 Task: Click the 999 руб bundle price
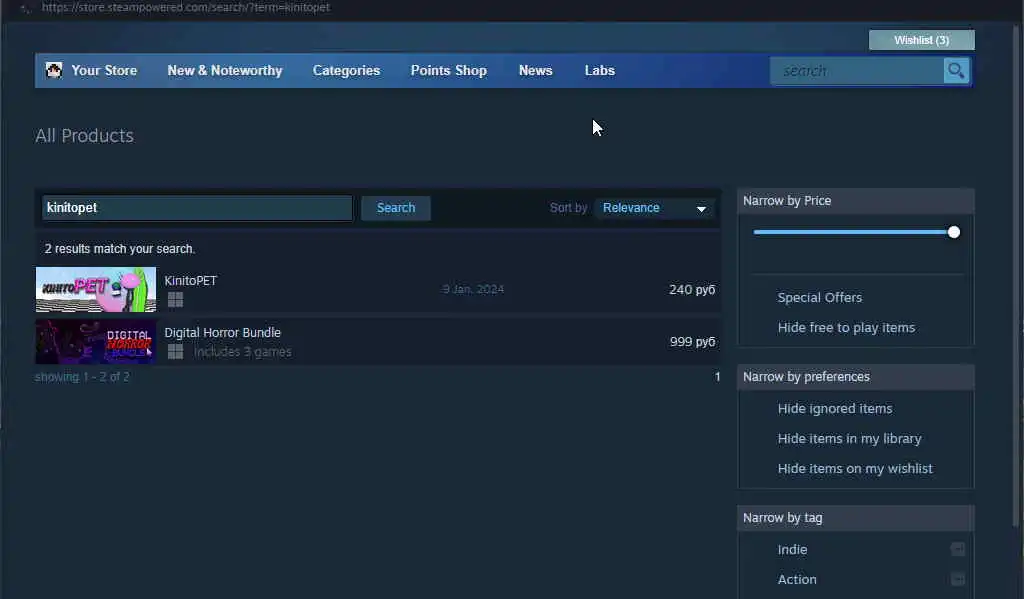692,342
